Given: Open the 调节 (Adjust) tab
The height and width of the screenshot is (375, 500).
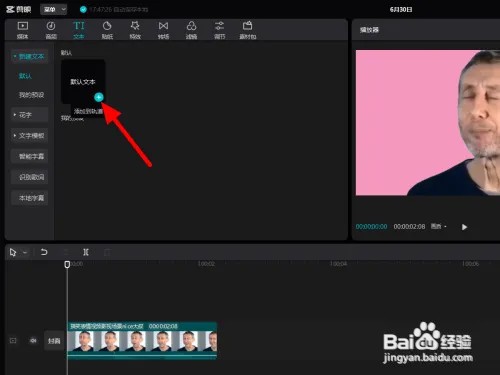Looking at the screenshot, I should (219, 30).
